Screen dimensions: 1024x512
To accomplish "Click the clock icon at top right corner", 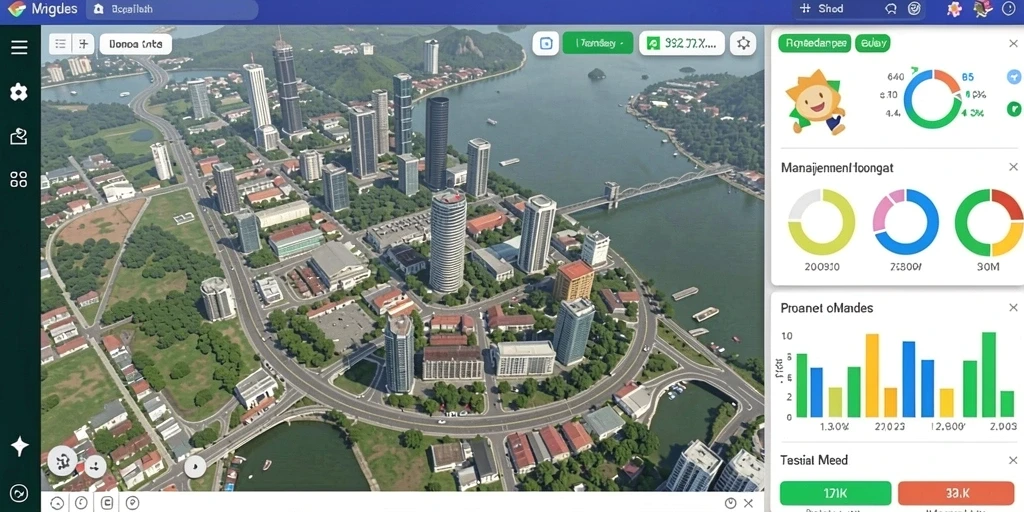I will pyautogui.click(x=1011, y=8).
